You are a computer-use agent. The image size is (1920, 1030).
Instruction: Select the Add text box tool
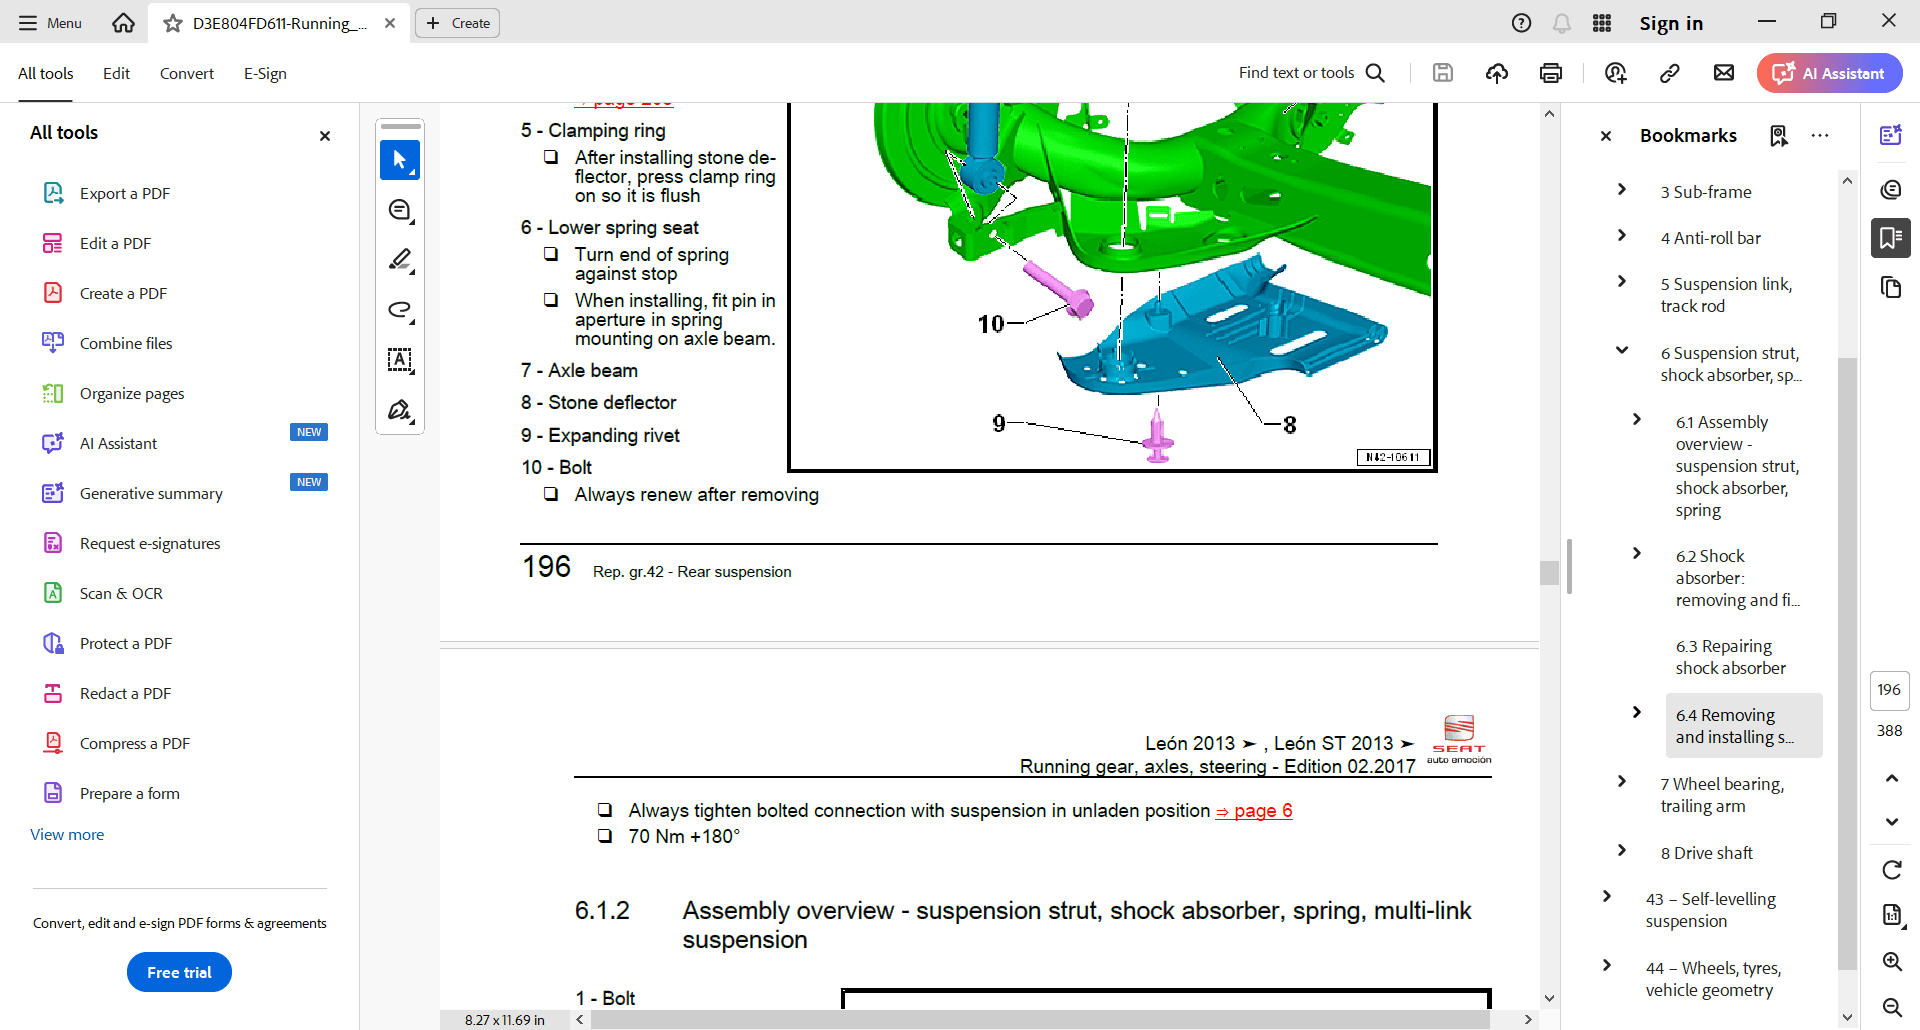[400, 360]
